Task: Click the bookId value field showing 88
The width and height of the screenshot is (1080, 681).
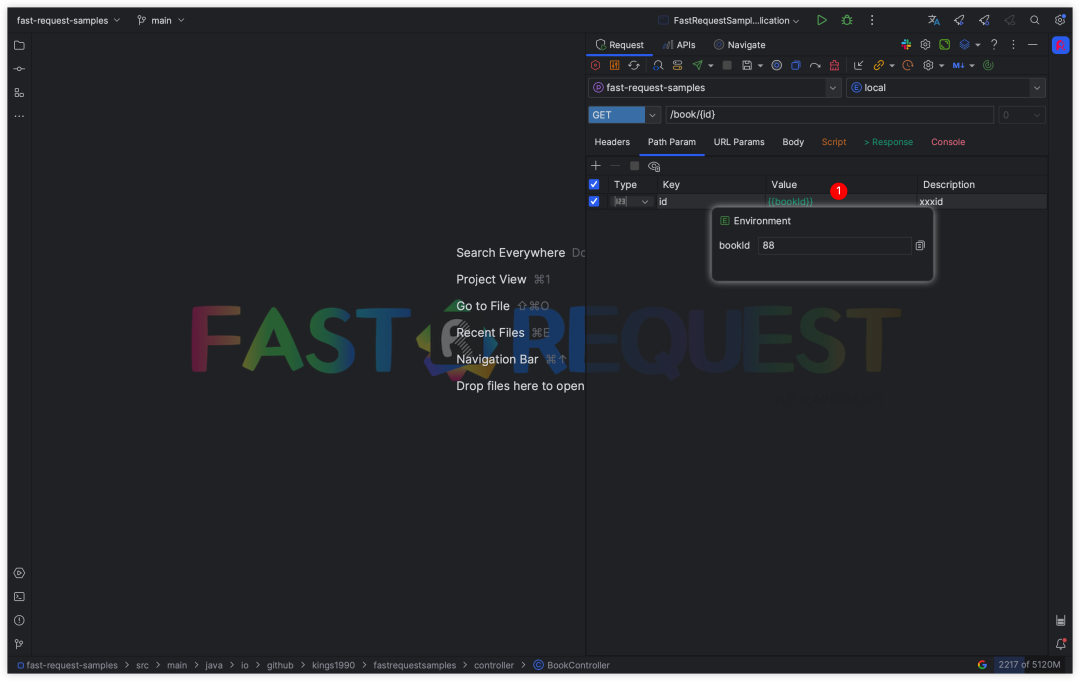Action: [x=834, y=246]
